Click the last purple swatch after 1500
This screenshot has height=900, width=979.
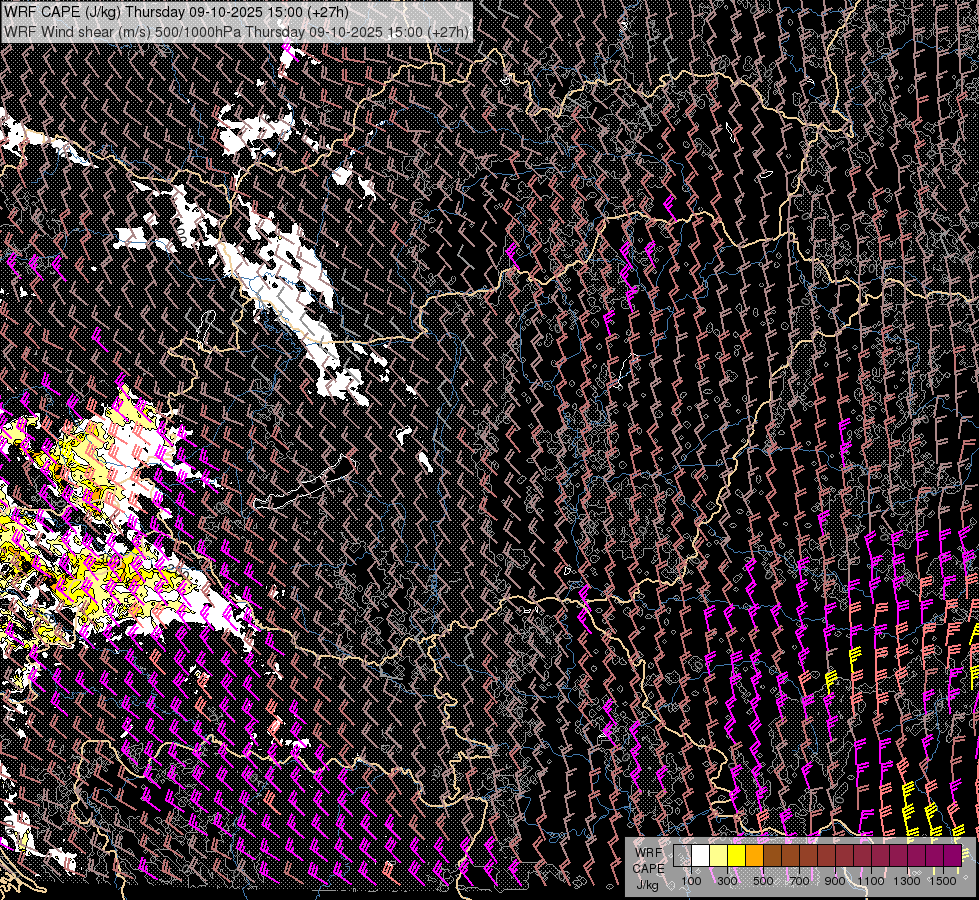coord(952,856)
